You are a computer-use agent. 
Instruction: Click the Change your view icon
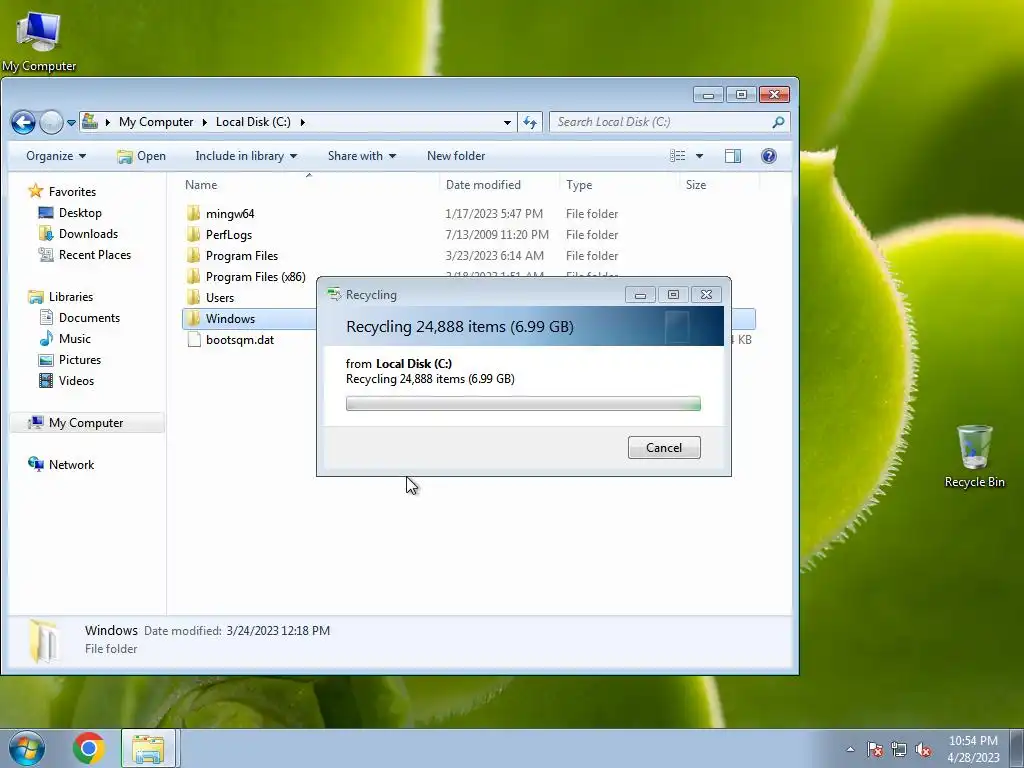pyautogui.click(x=677, y=155)
